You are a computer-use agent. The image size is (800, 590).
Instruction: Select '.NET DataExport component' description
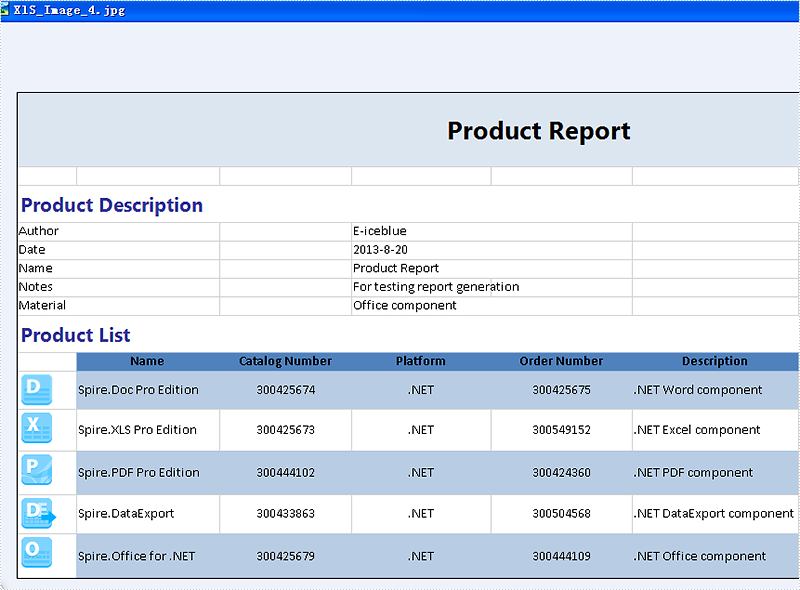[714, 513]
